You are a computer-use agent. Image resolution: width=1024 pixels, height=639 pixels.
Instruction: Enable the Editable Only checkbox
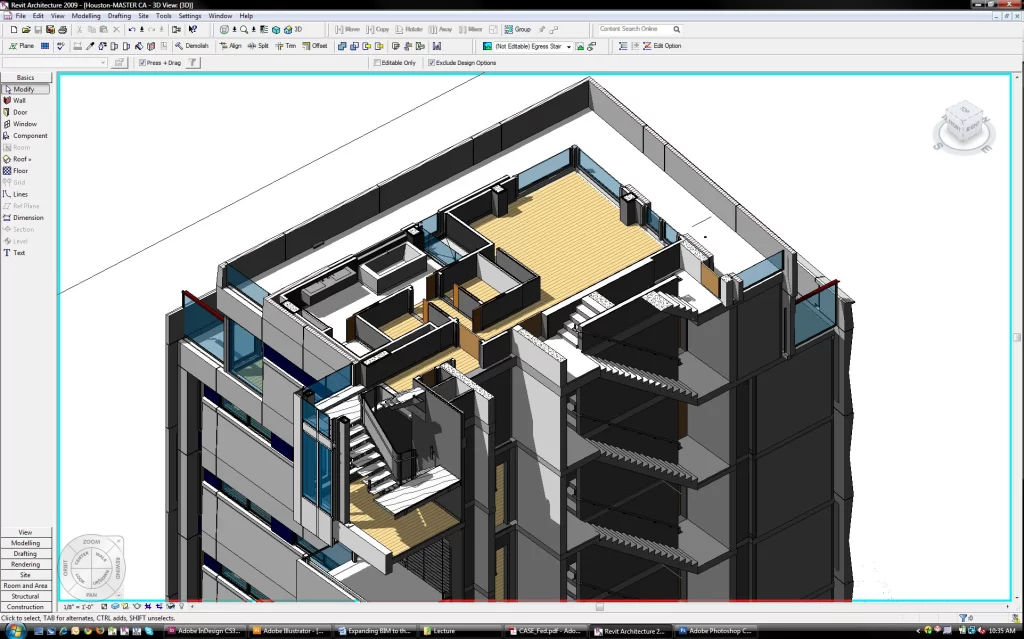[379, 62]
